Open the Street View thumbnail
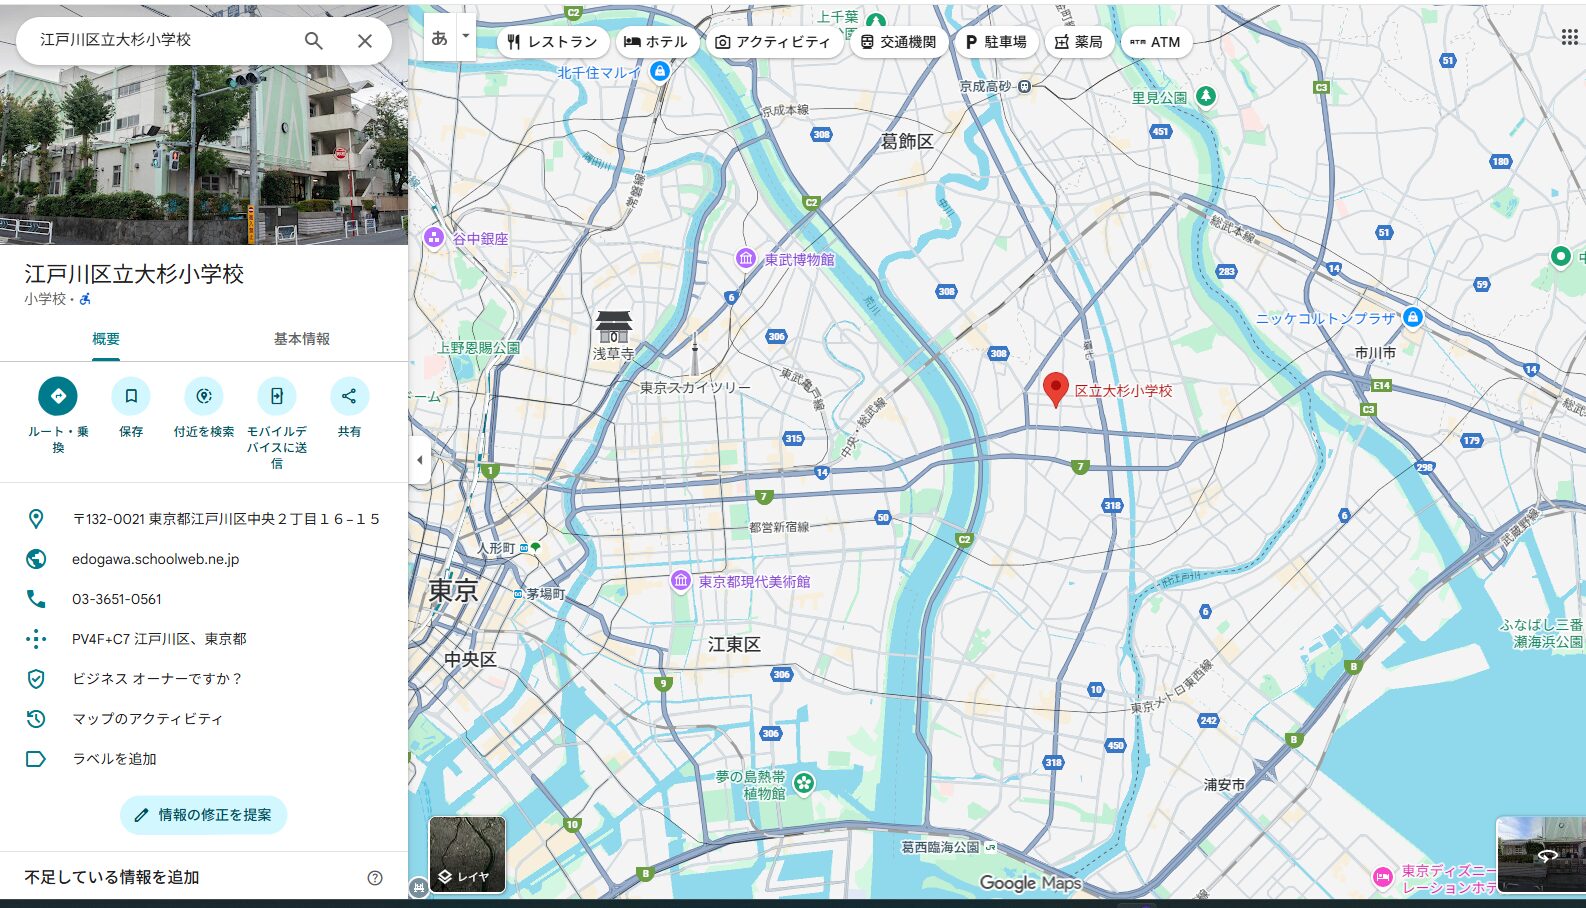Viewport: 1586px width, 908px height. 1540,853
